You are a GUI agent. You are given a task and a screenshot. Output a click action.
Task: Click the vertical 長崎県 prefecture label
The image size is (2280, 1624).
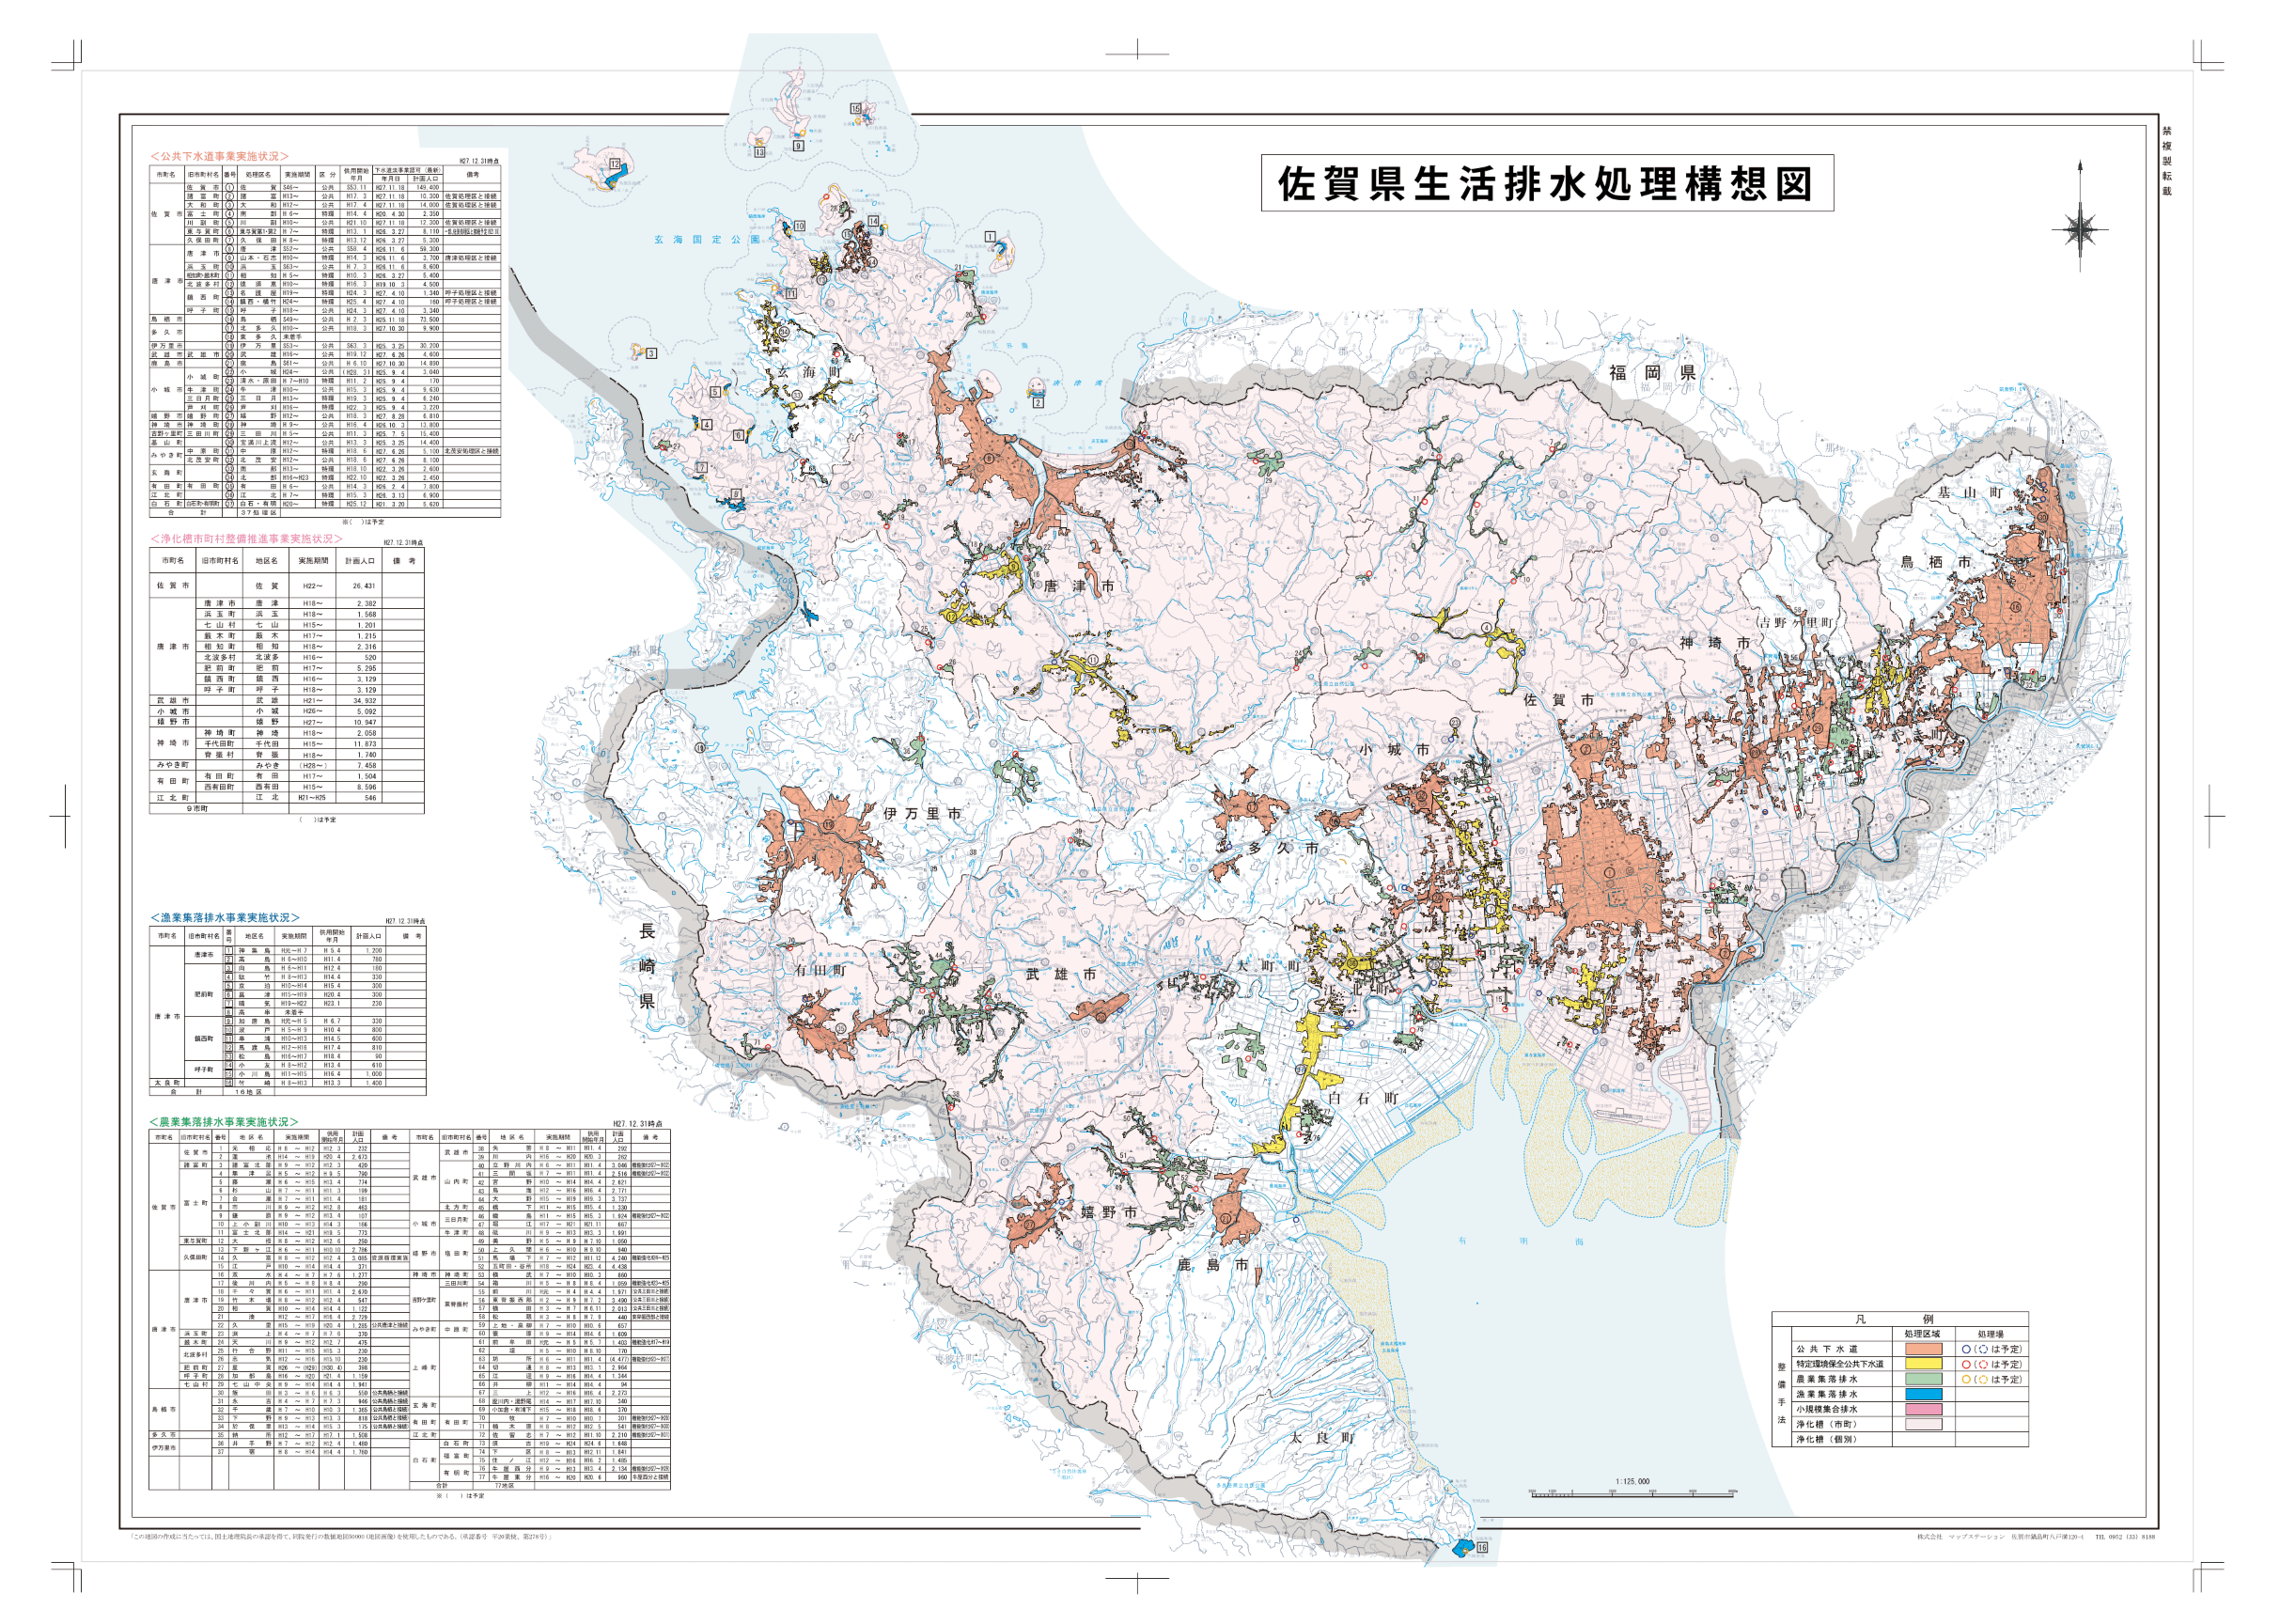(647, 965)
